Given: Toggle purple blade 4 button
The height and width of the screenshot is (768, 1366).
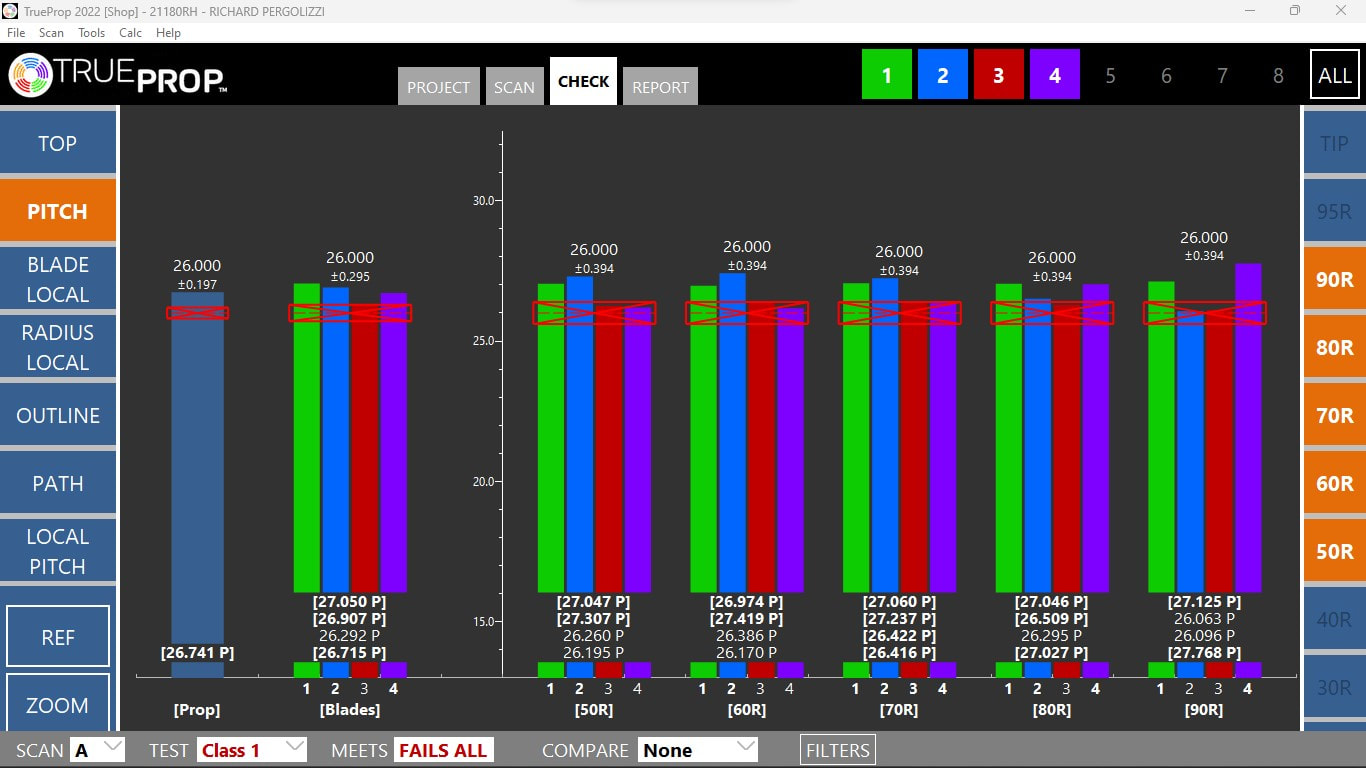Looking at the screenshot, I should 1054,75.
